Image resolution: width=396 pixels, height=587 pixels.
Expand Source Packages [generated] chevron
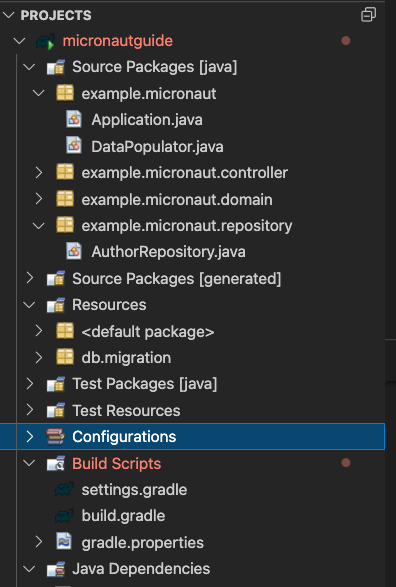pyautogui.click(x=30, y=278)
